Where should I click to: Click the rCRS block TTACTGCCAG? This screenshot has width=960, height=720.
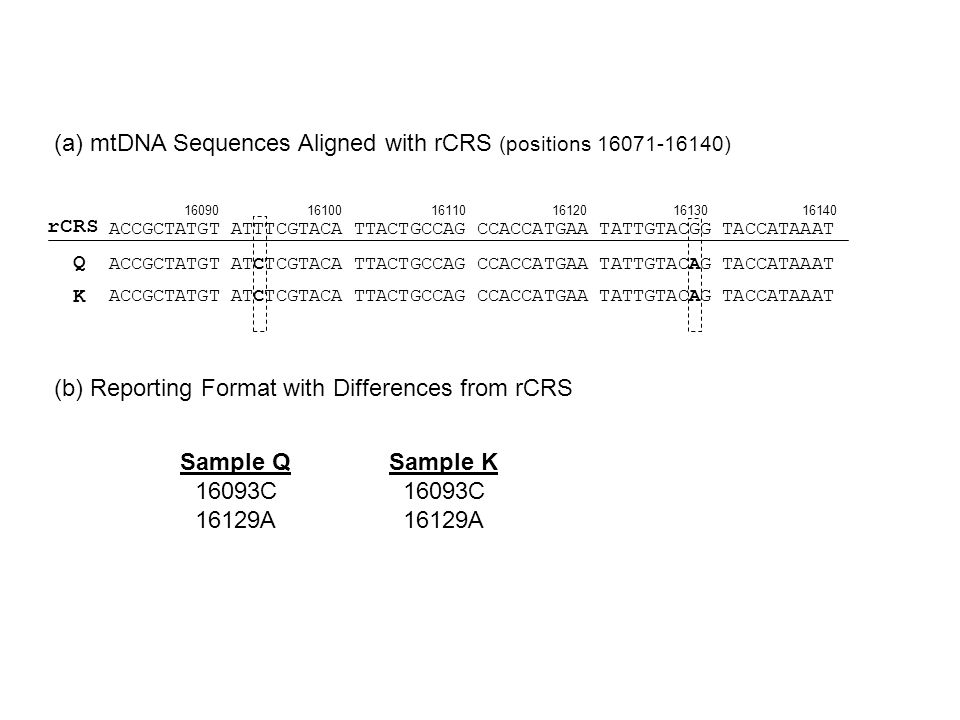pos(410,229)
